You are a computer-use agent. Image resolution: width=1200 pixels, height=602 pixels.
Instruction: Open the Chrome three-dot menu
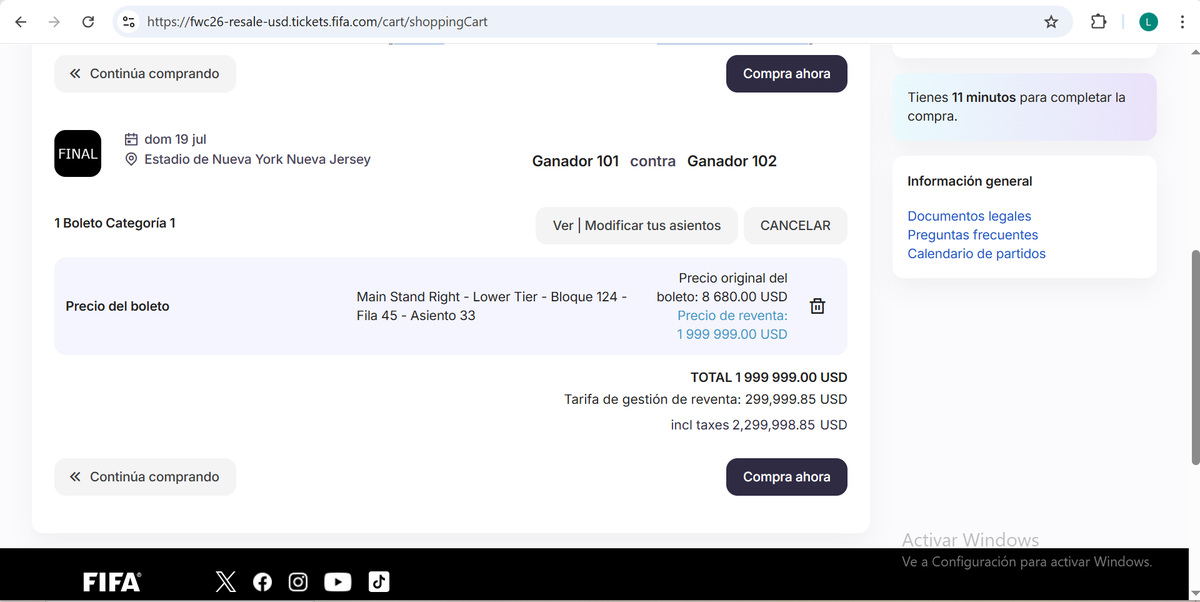1181,21
